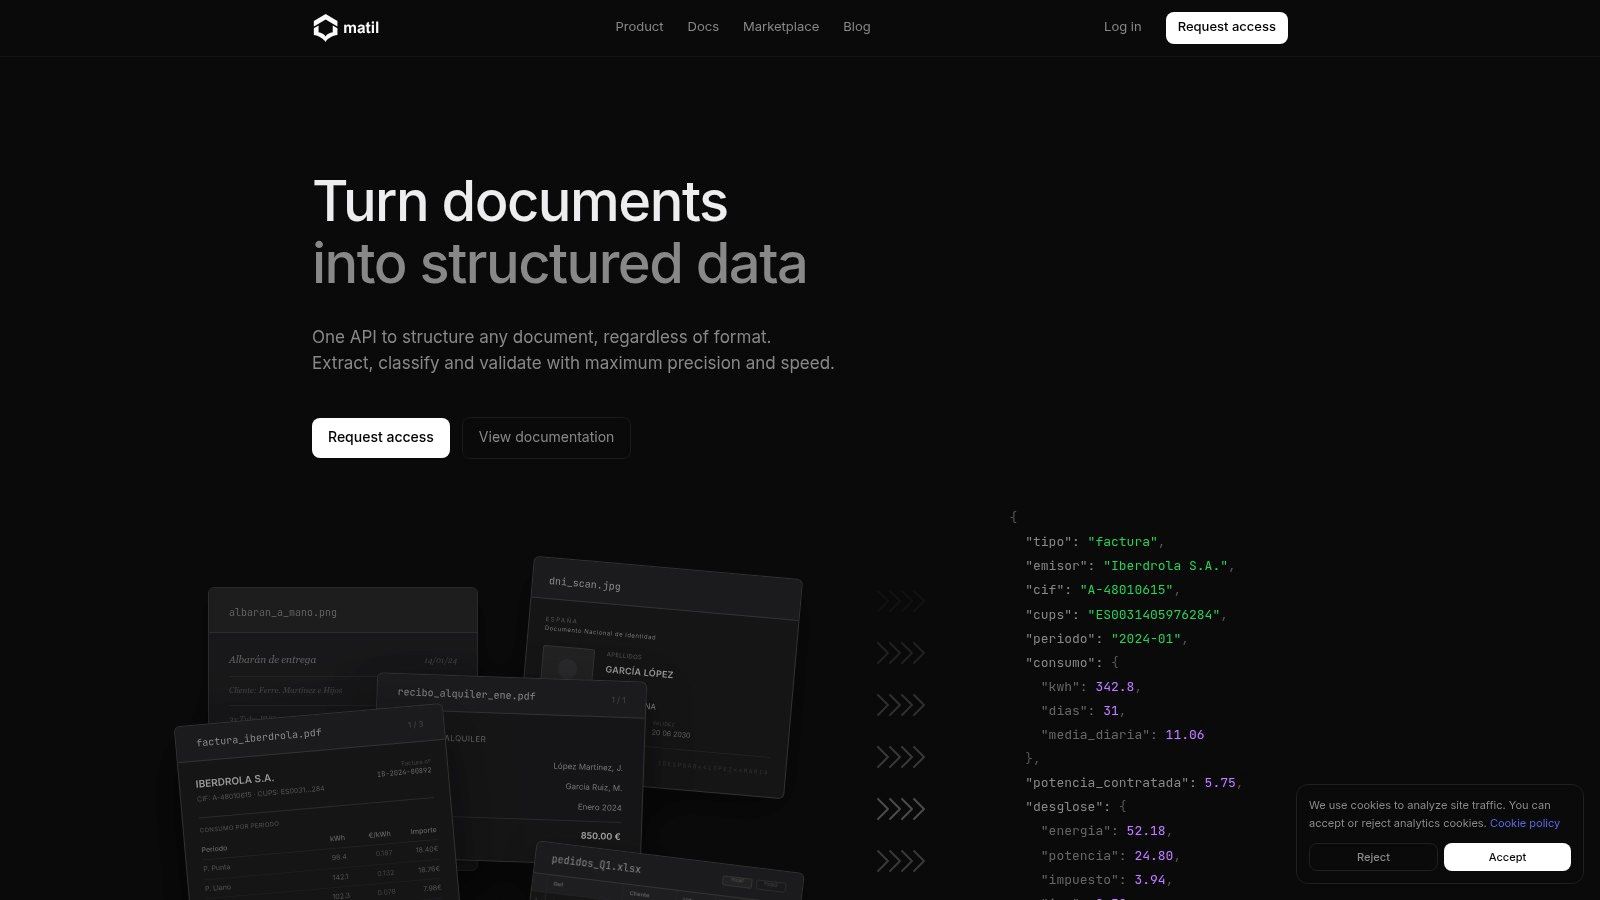The width and height of the screenshot is (1600, 900).
Task: Click the JSON "consumo" key
Action: click(x=1061, y=663)
